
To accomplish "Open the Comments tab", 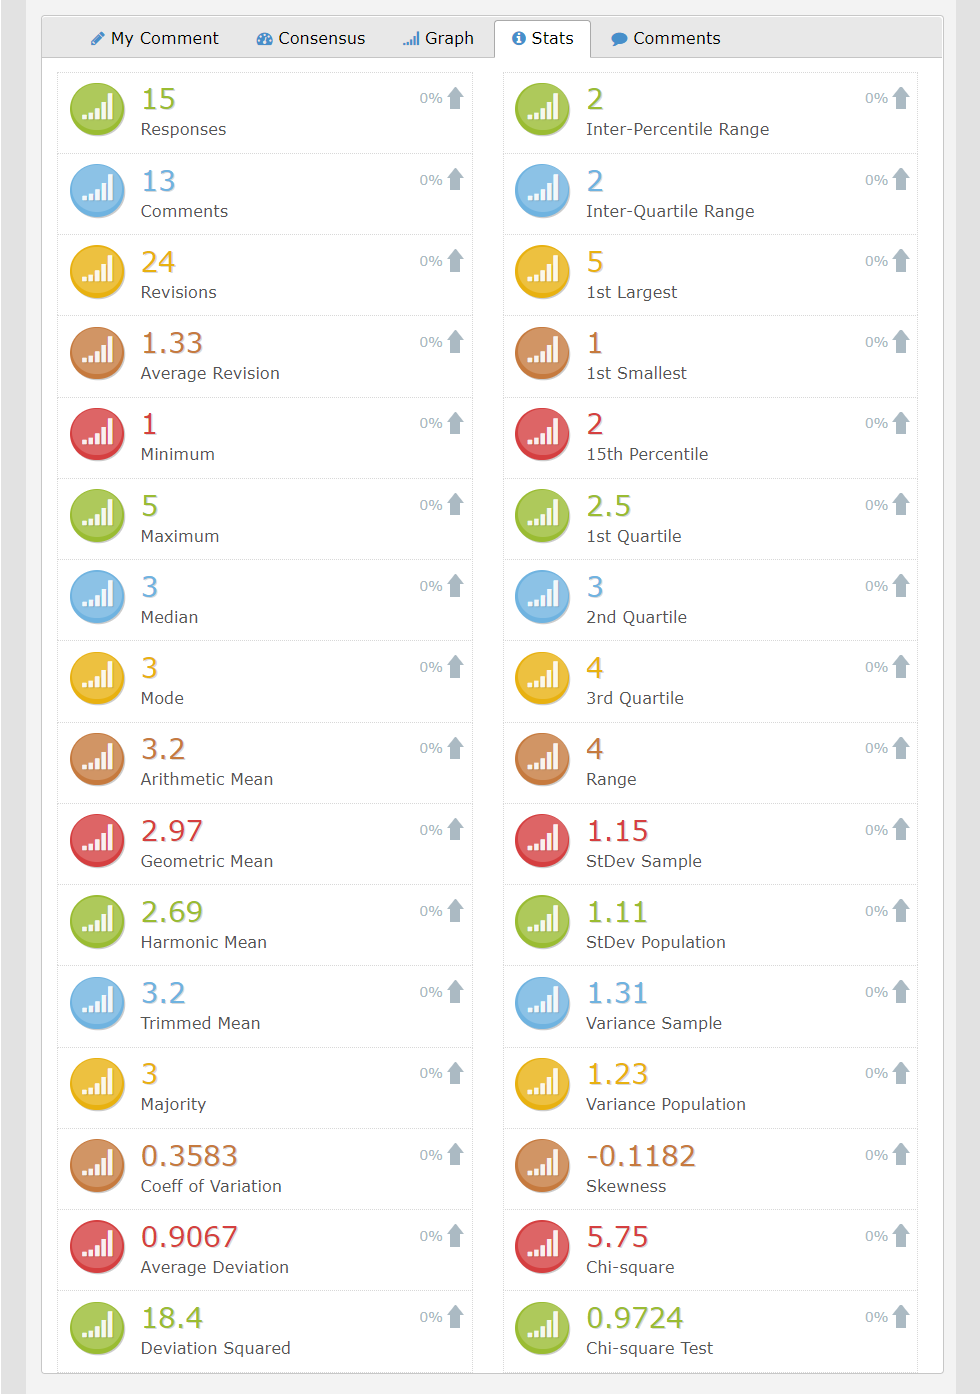I will 666,38.
